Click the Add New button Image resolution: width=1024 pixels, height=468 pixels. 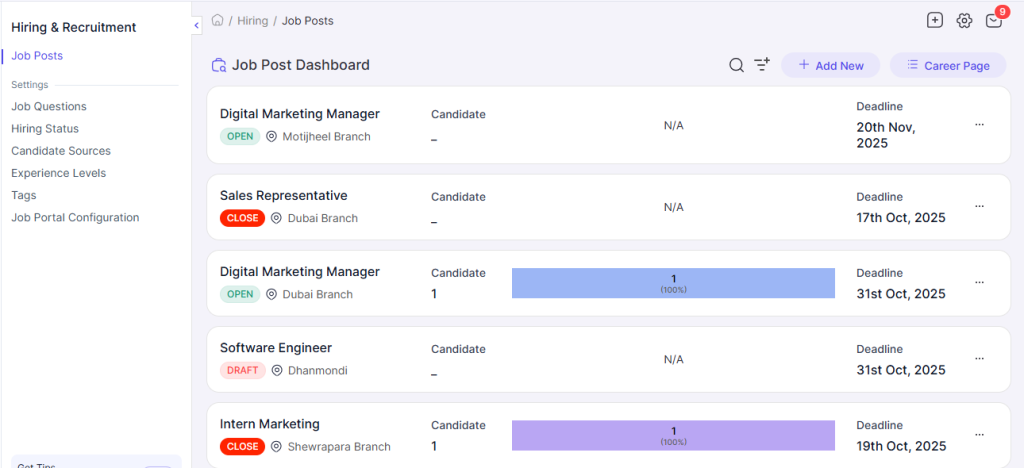coord(830,65)
